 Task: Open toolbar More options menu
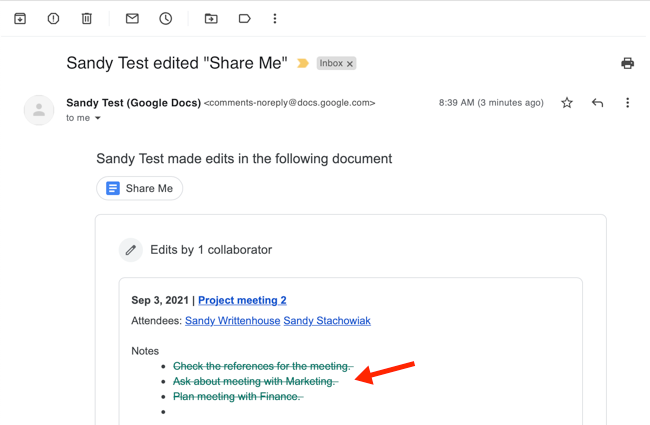[x=275, y=19]
